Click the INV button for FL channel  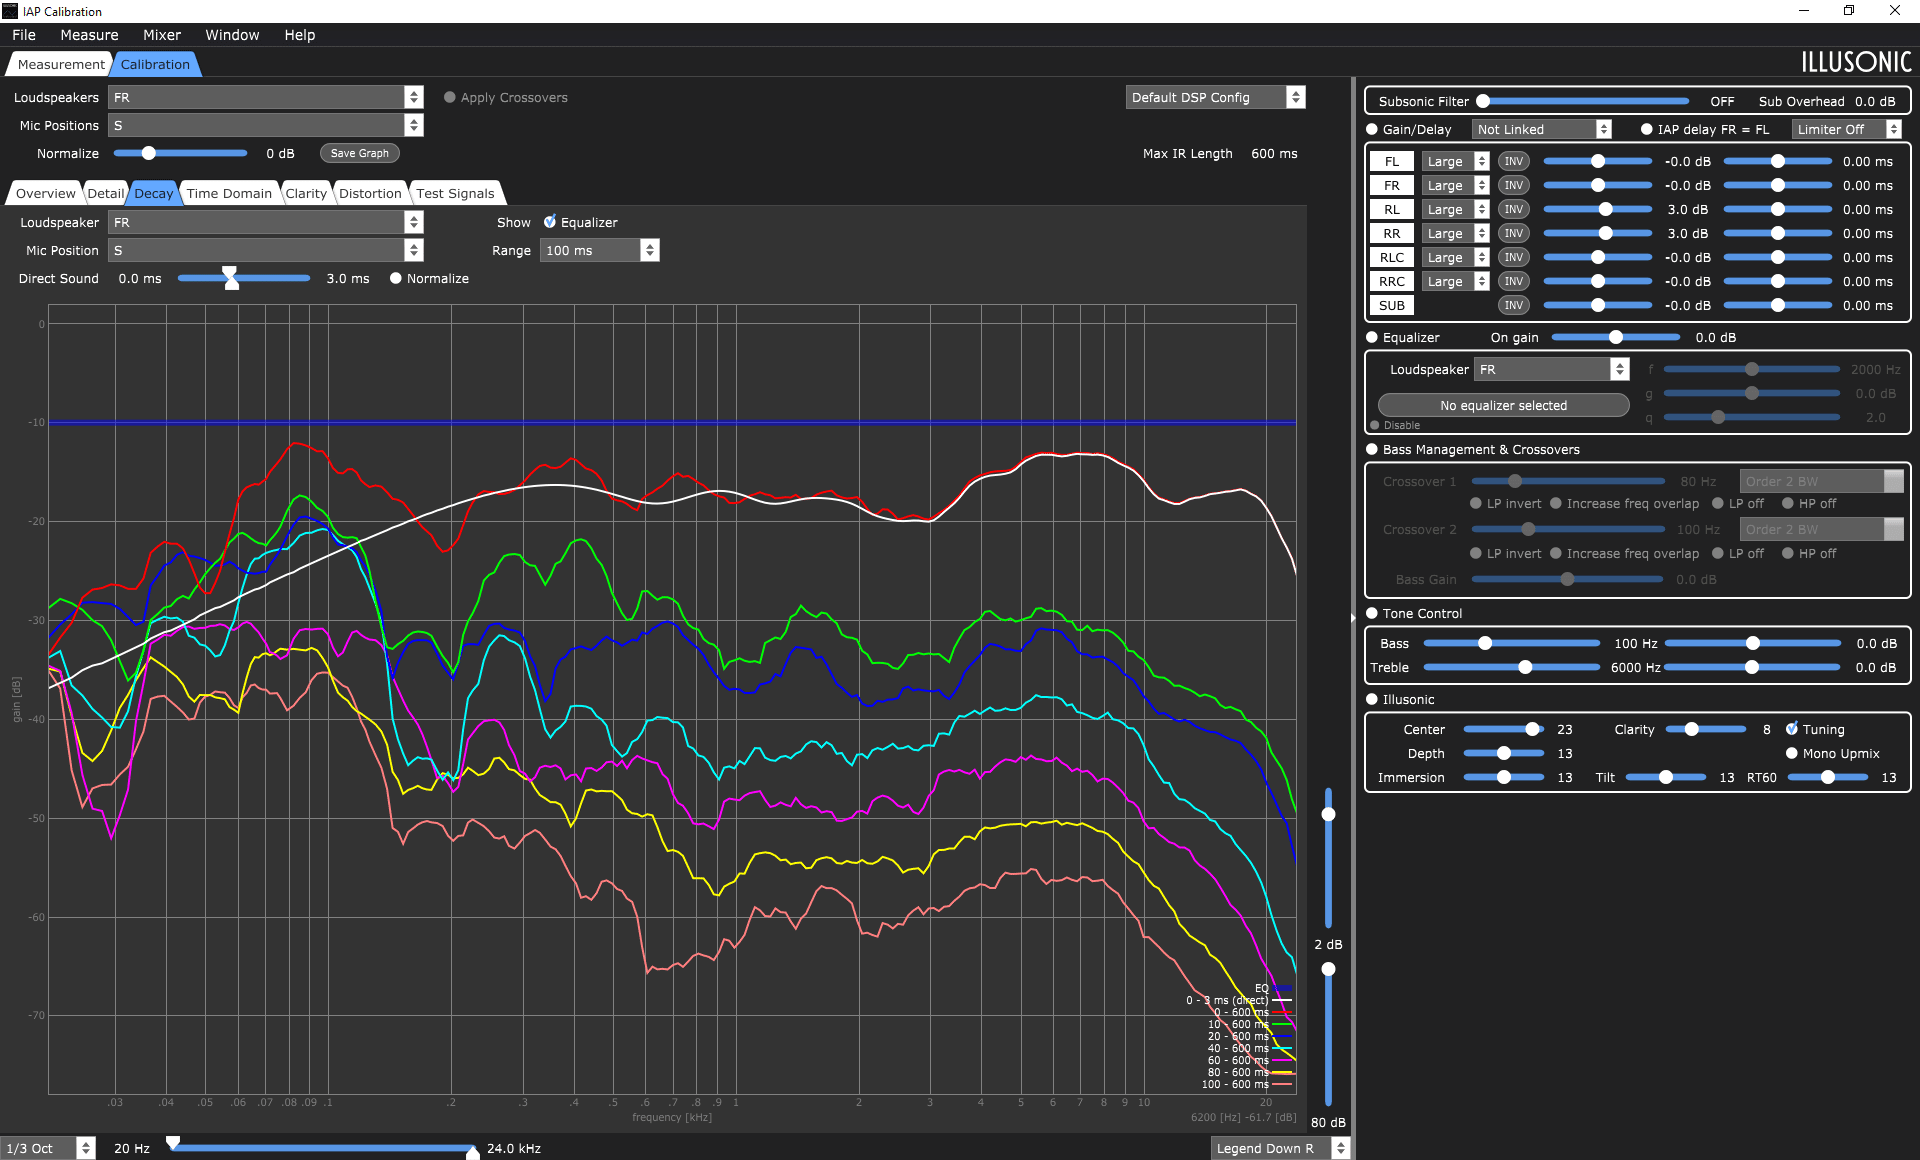coord(1513,161)
